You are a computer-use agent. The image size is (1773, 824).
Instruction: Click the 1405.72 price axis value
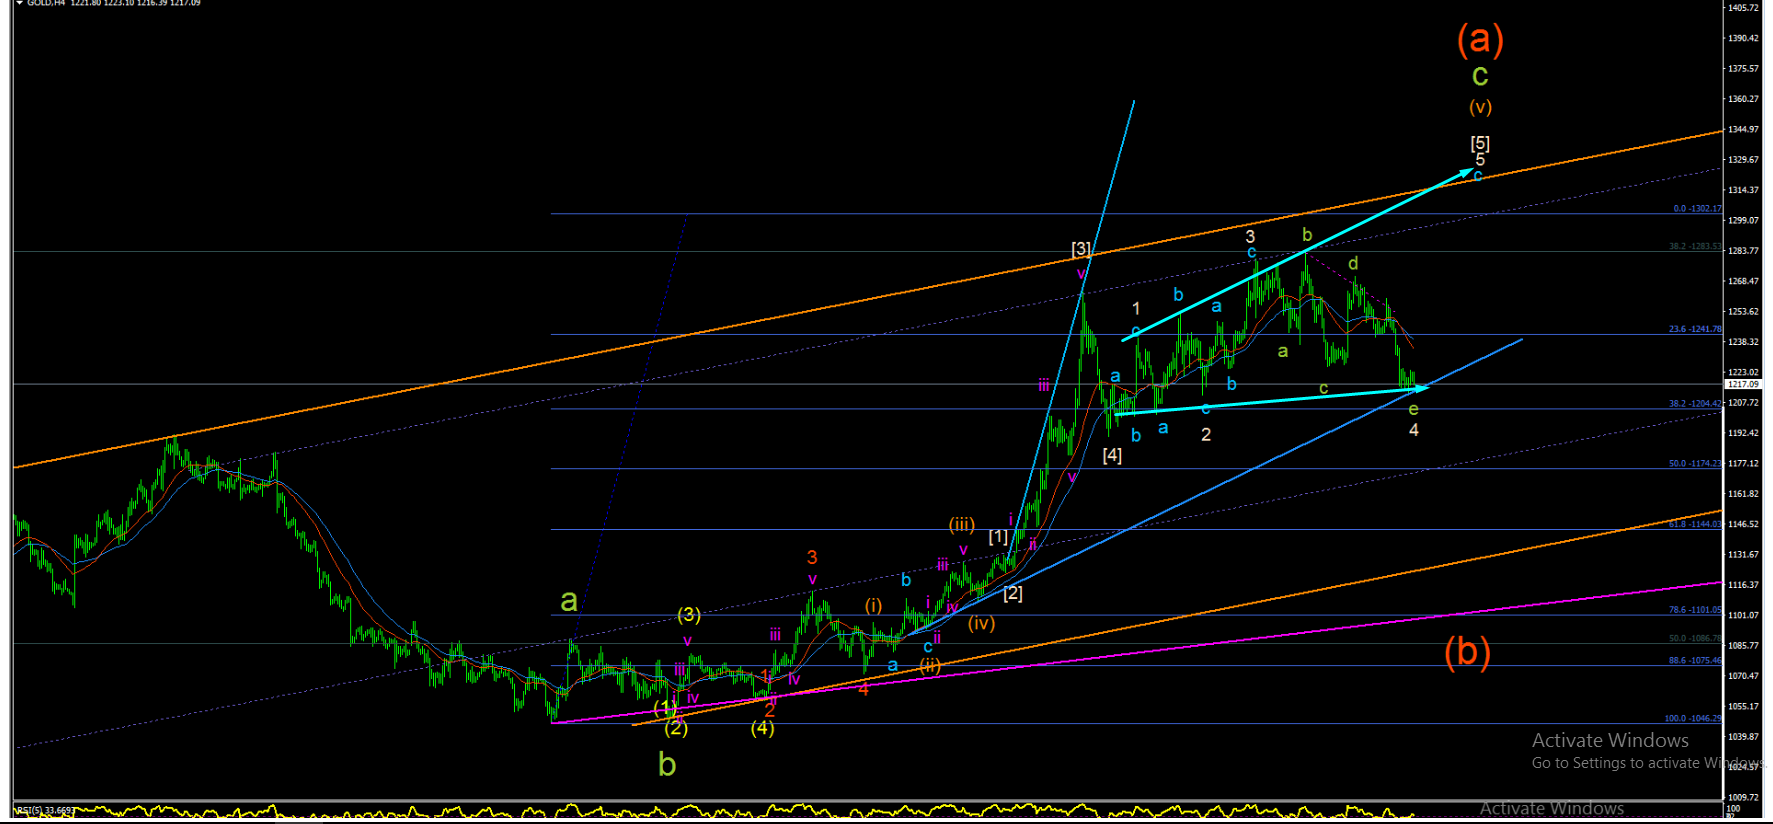[x=1743, y=8]
